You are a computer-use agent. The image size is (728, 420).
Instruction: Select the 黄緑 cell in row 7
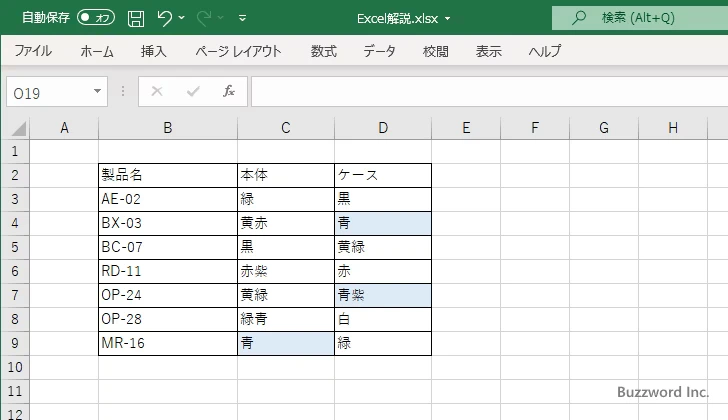pyautogui.click(x=286, y=295)
